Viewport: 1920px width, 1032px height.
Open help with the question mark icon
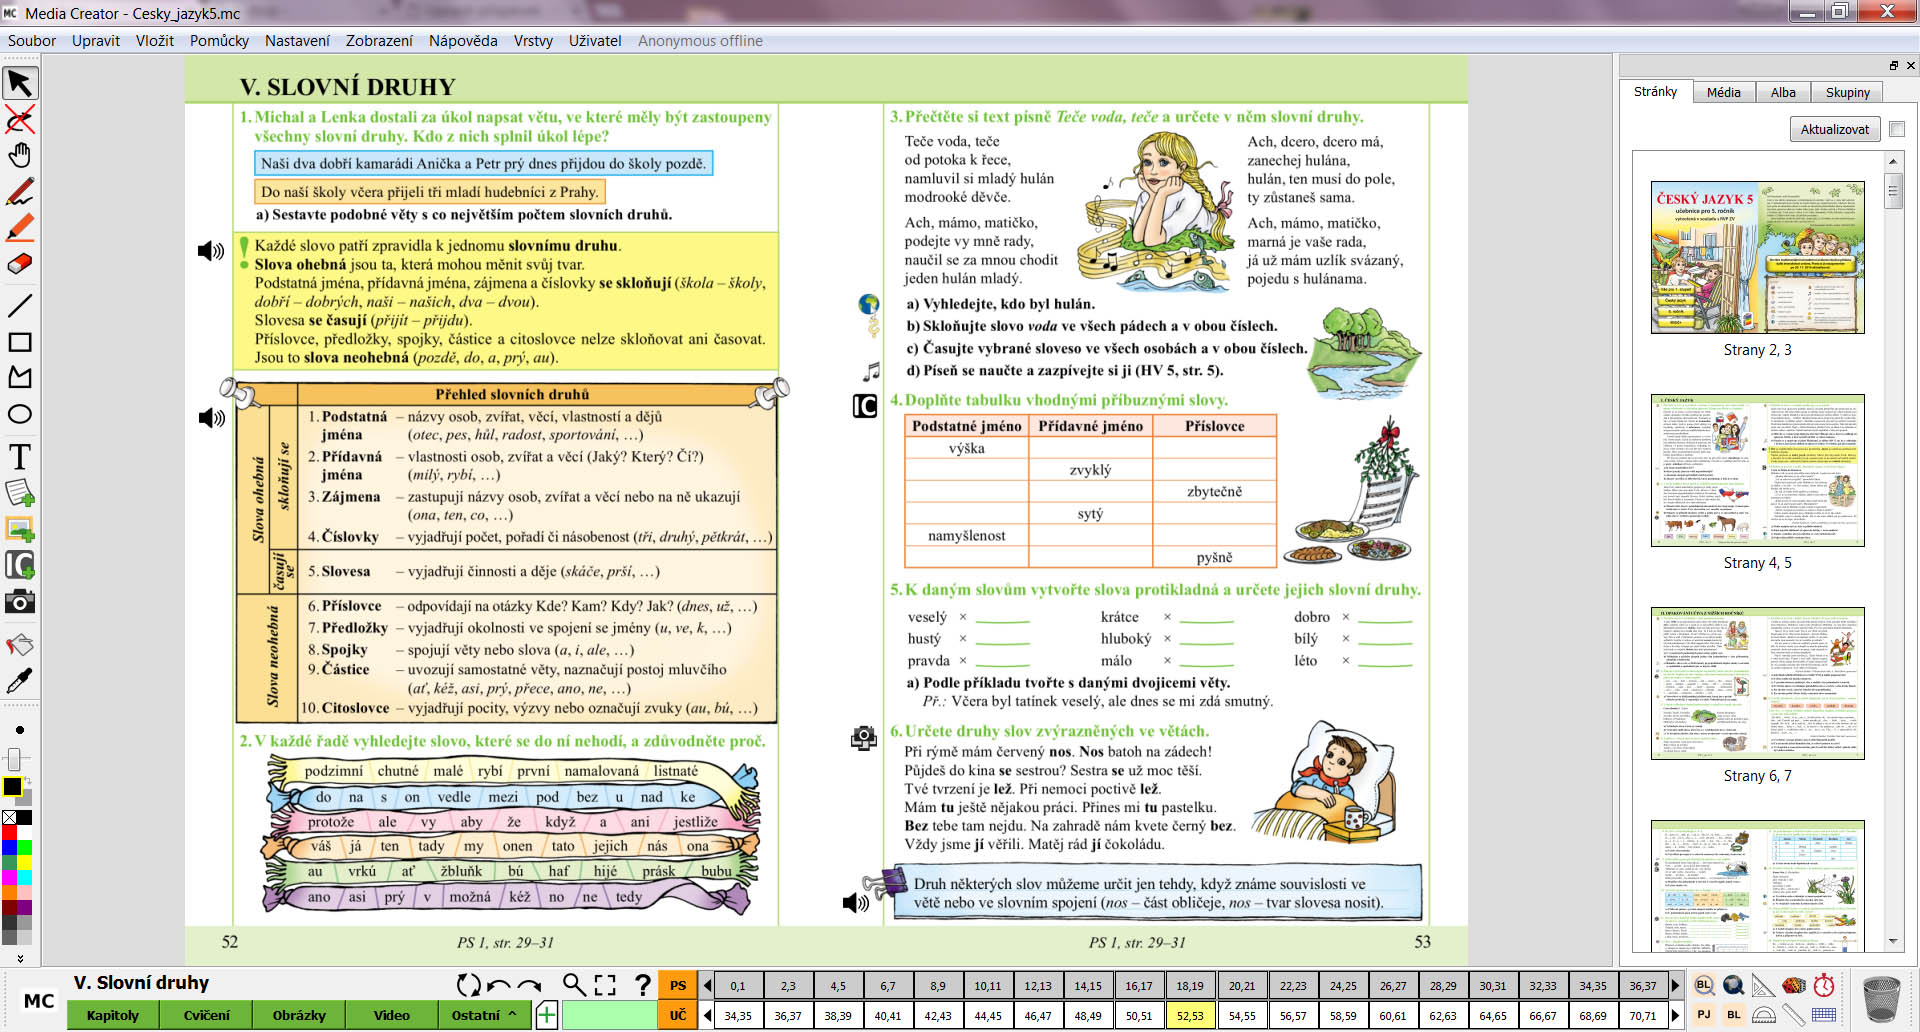point(643,985)
